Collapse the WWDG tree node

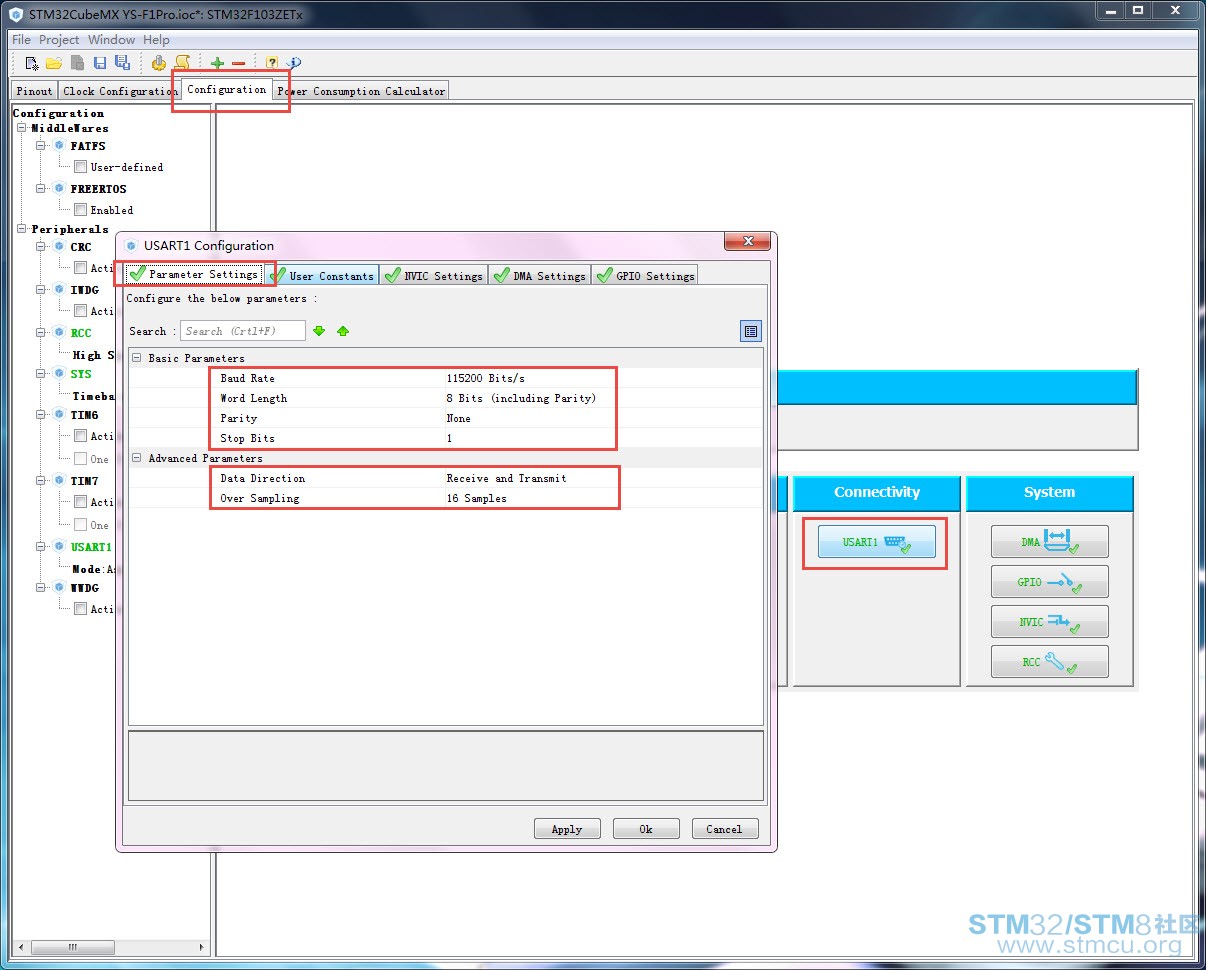click(42, 588)
